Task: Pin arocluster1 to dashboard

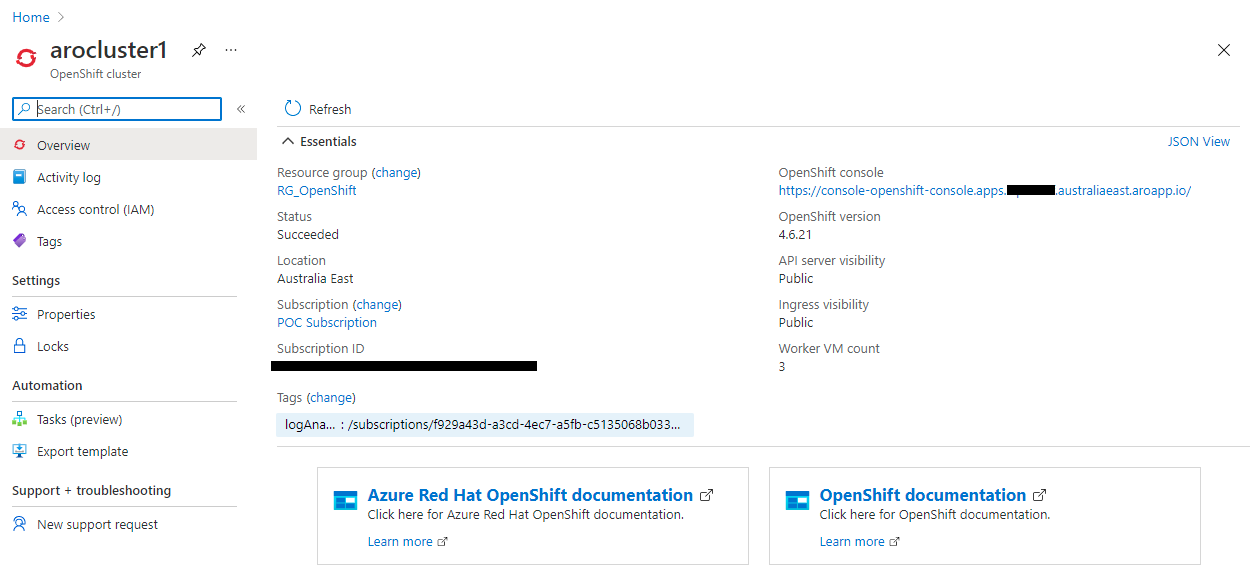Action: 197,49
